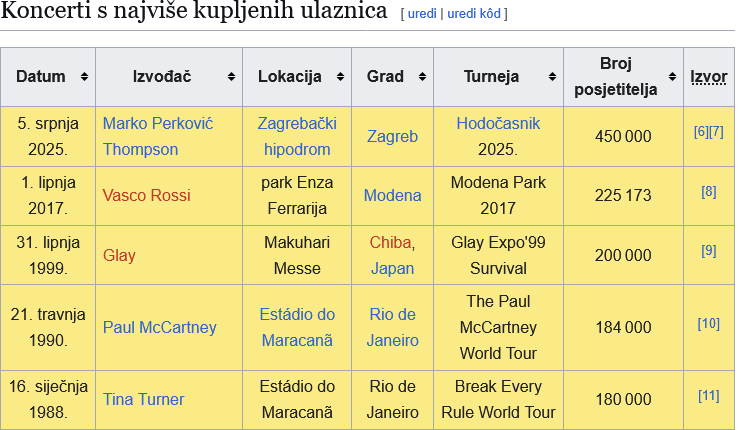This screenshot has height=430, width=739.
Task: Sort table by Izvođač column arrows
Action: coord(231,76)
